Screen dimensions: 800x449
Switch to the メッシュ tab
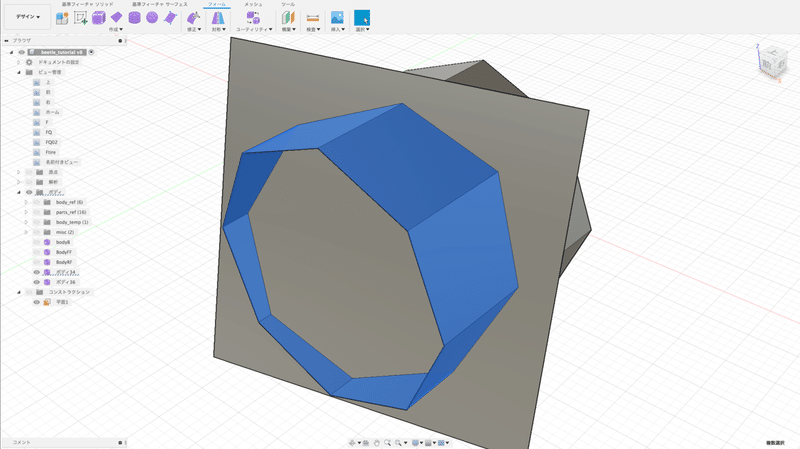253,4
